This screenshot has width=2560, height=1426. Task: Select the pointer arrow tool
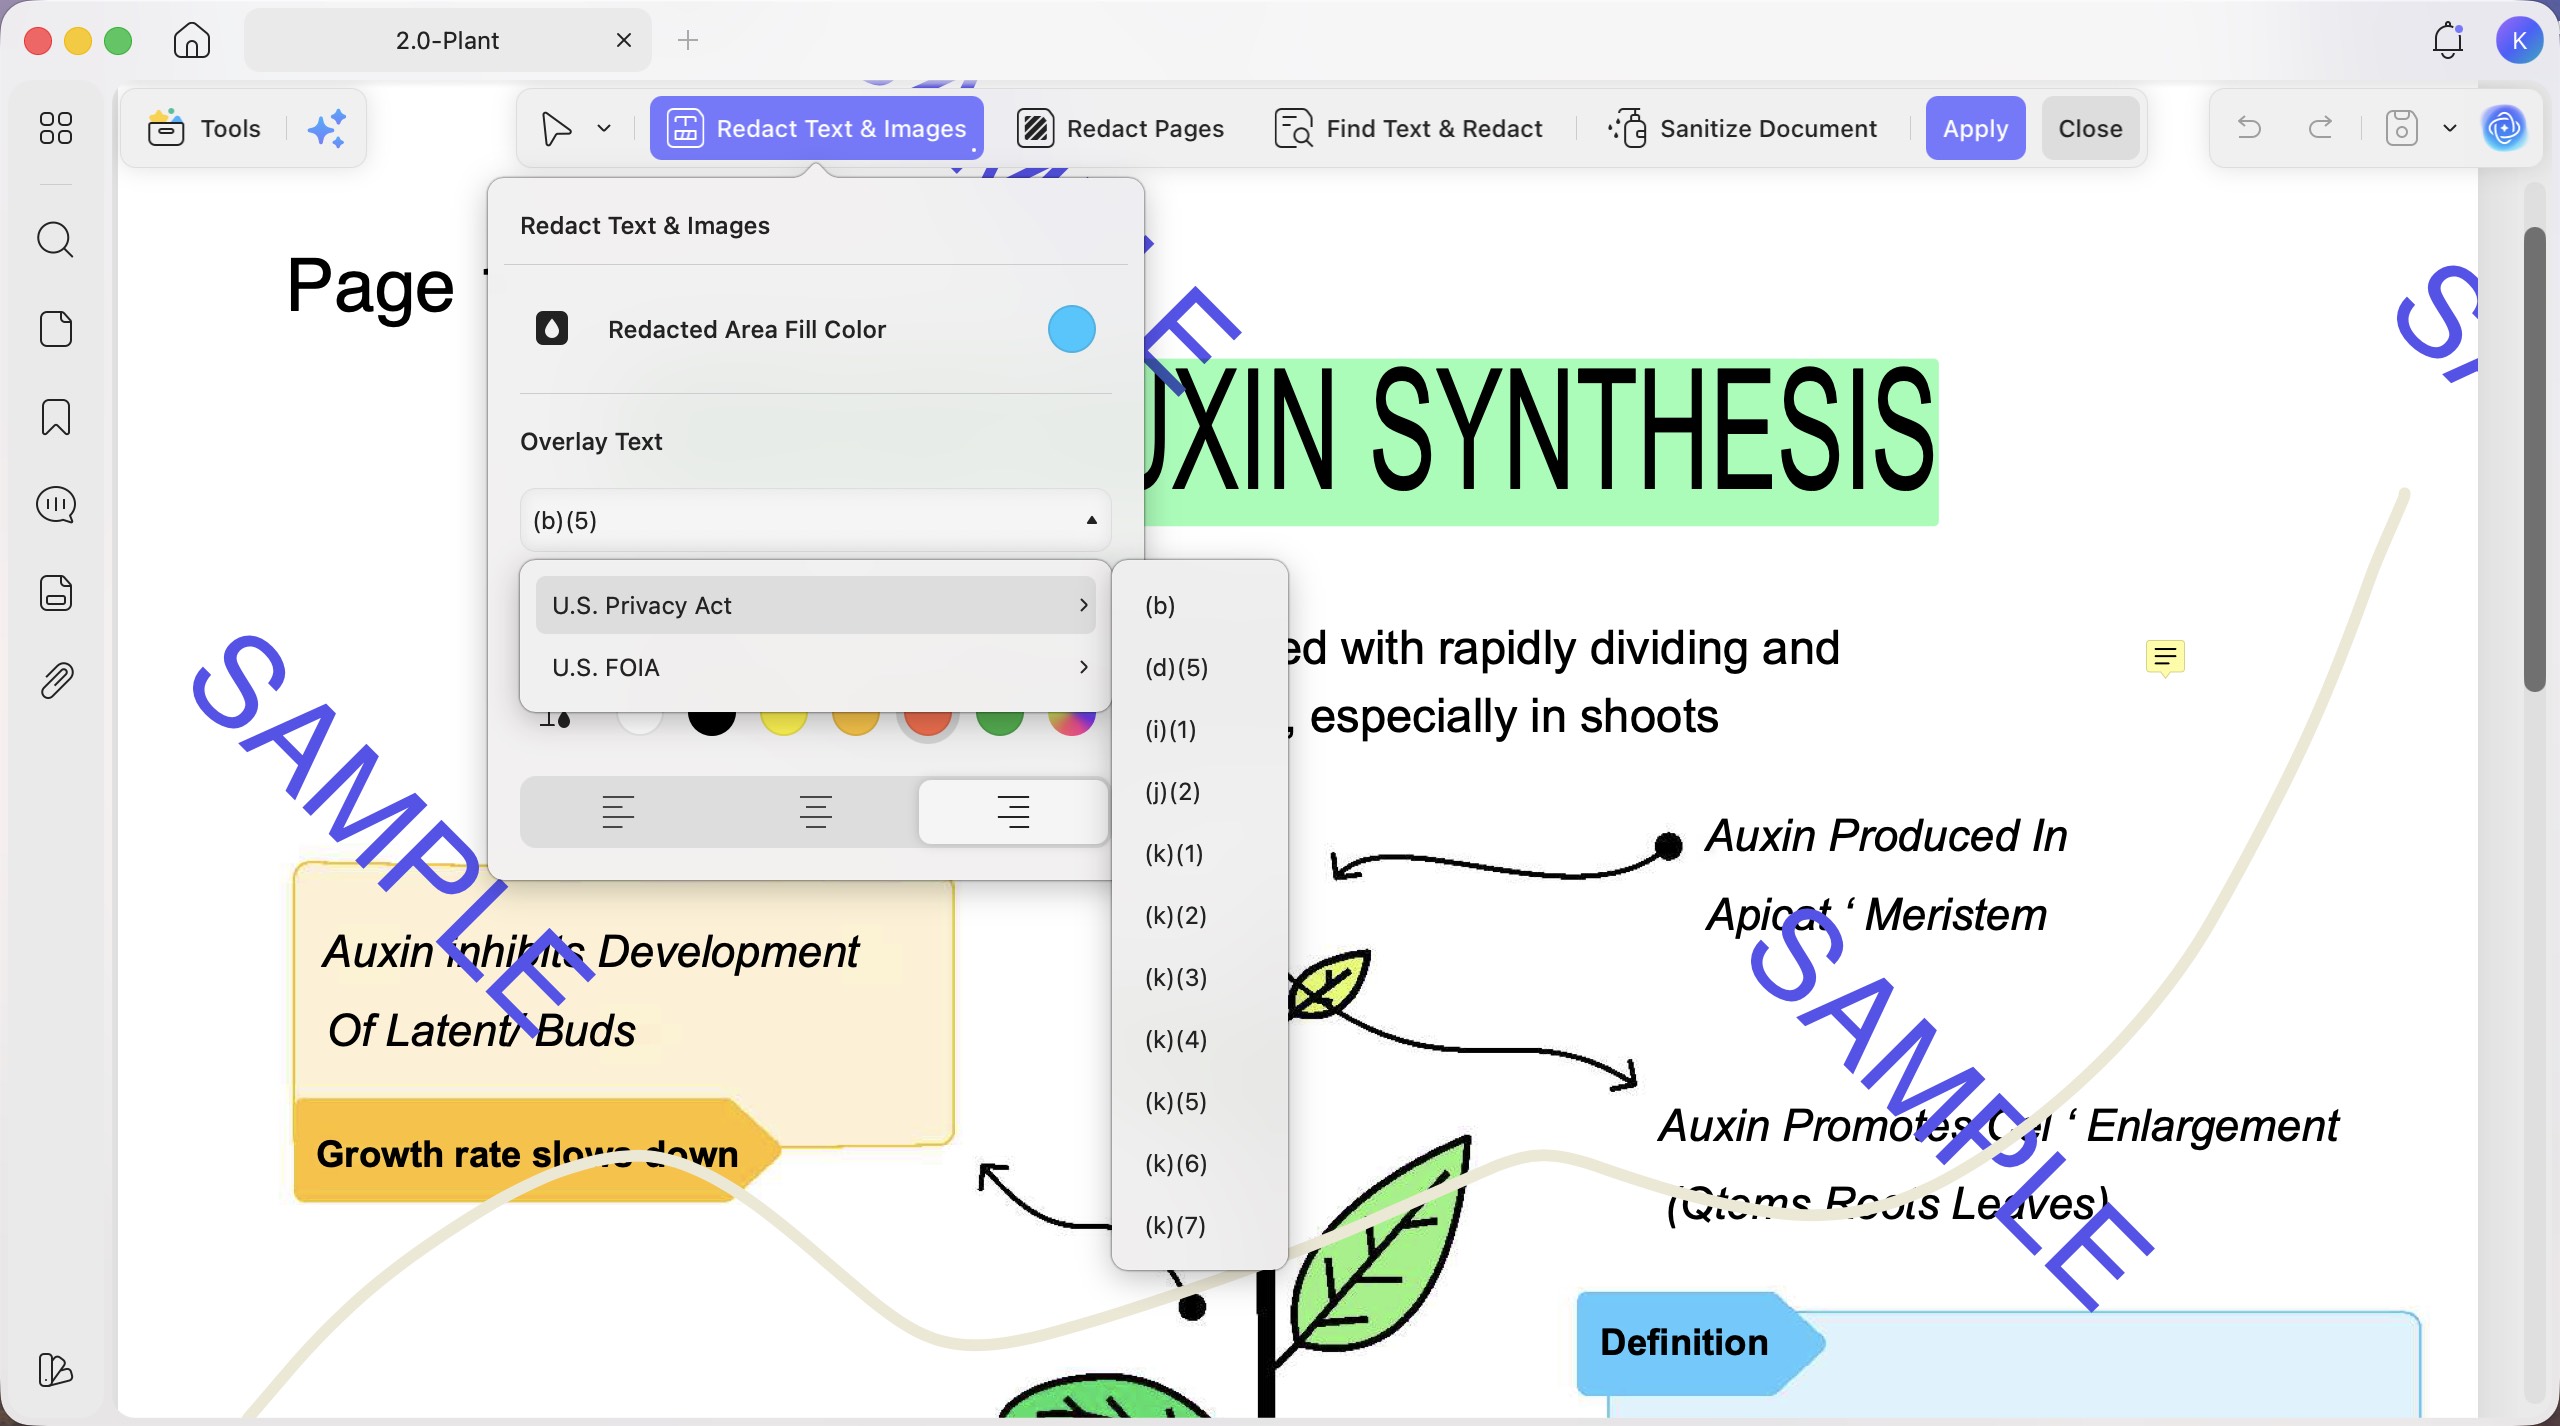pyautogui.click(x=556, y=128)
